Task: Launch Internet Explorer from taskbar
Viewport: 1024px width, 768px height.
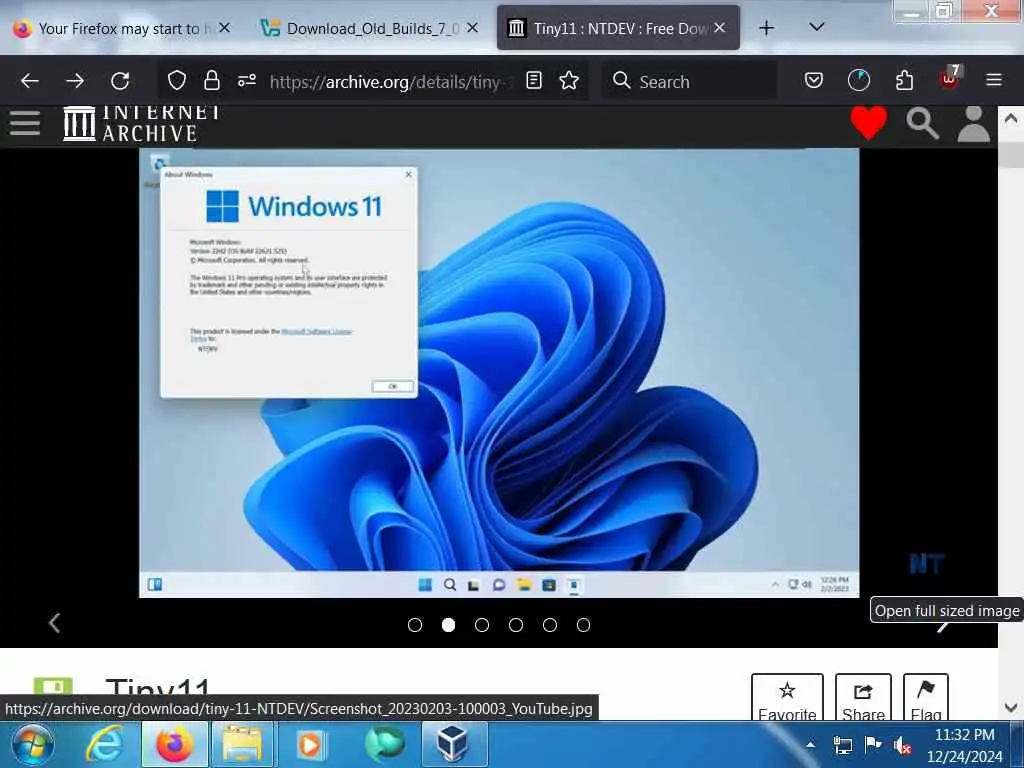Action: point(106,744)
